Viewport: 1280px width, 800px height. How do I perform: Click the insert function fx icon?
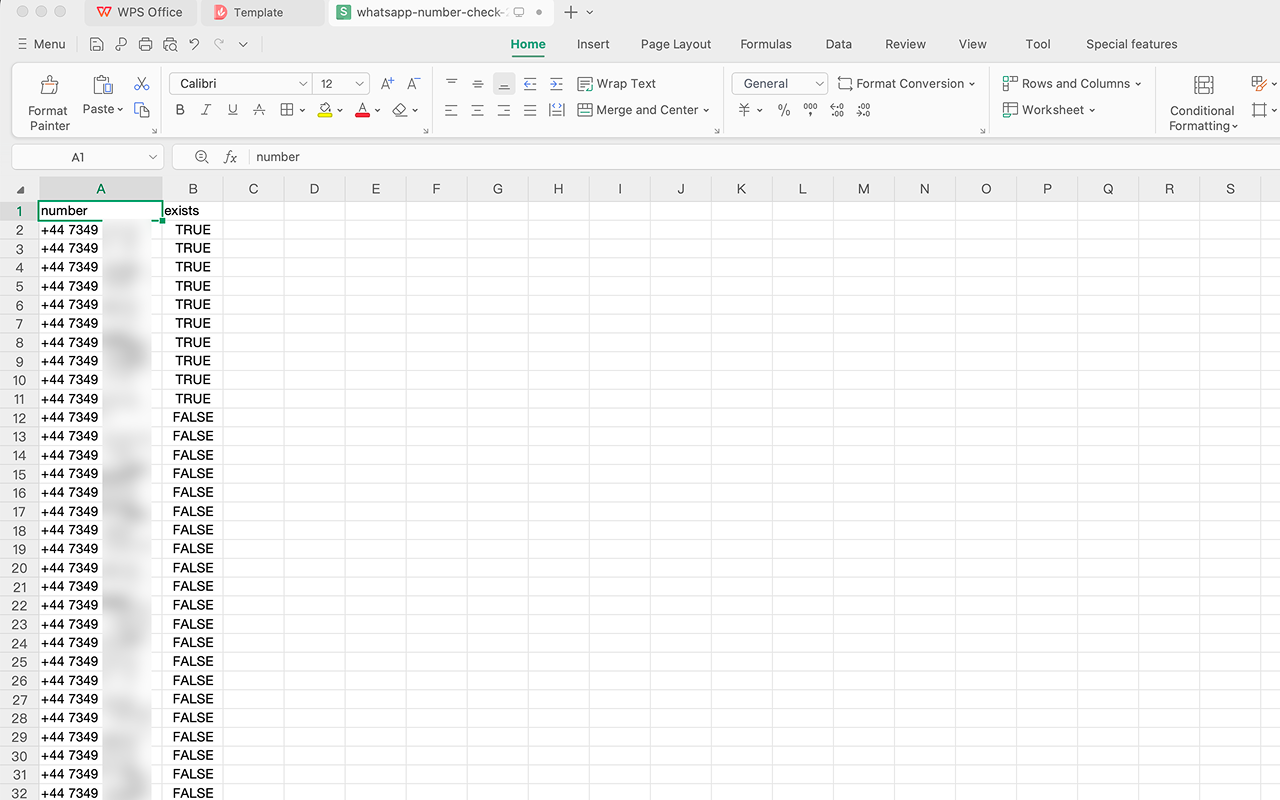[230, 157]
